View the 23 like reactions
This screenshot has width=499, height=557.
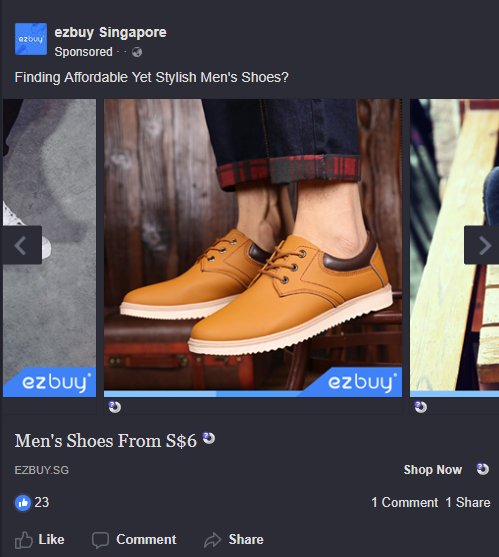(x=32, y=503)
